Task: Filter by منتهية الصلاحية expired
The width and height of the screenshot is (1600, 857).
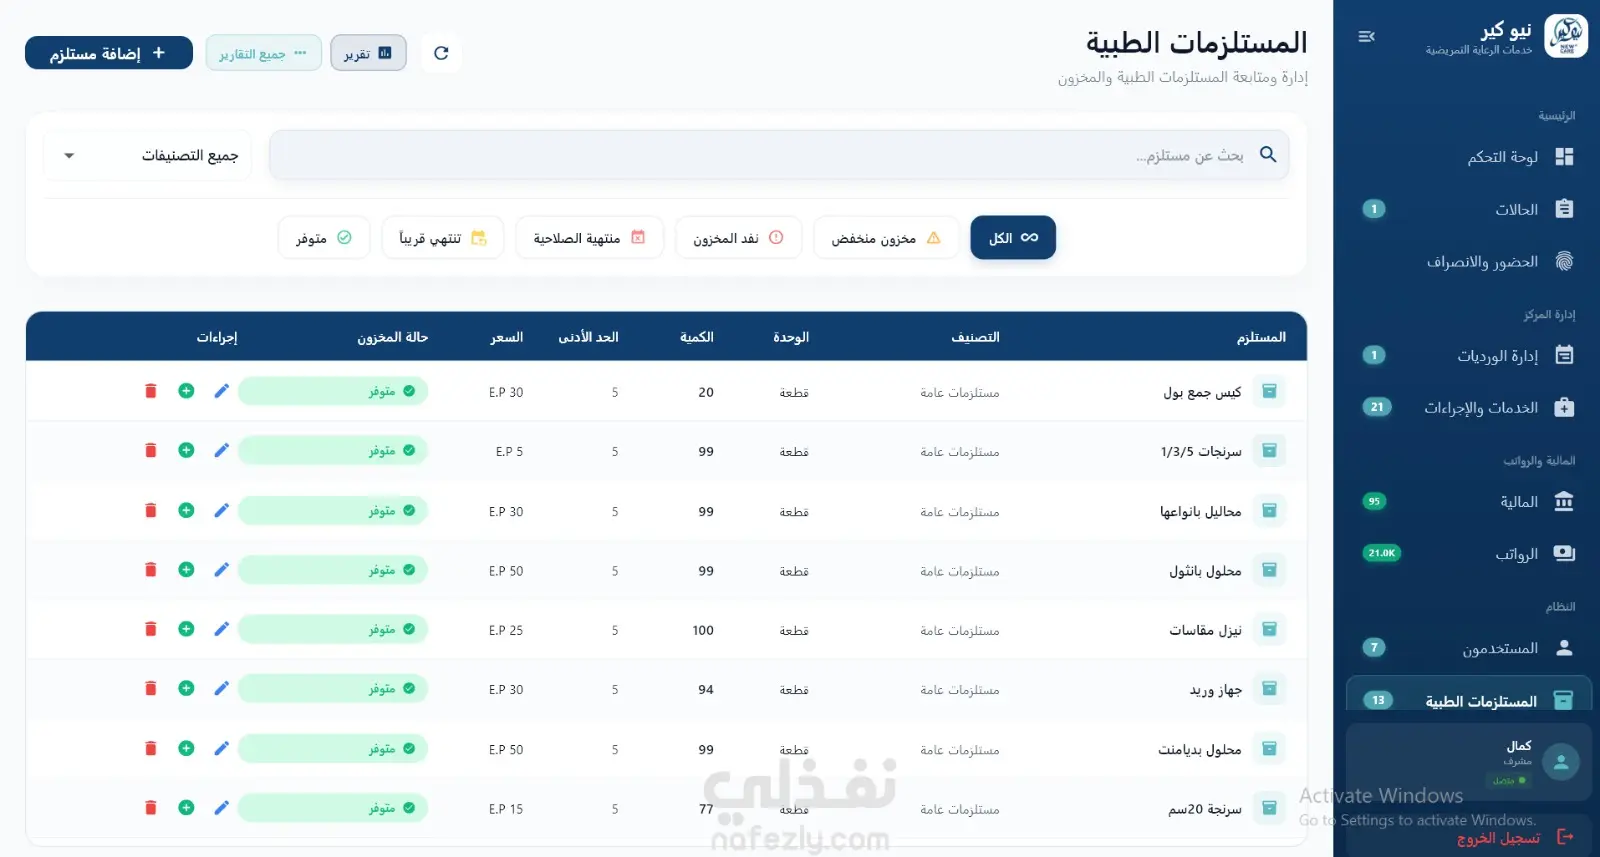Action: click(589, 238)
